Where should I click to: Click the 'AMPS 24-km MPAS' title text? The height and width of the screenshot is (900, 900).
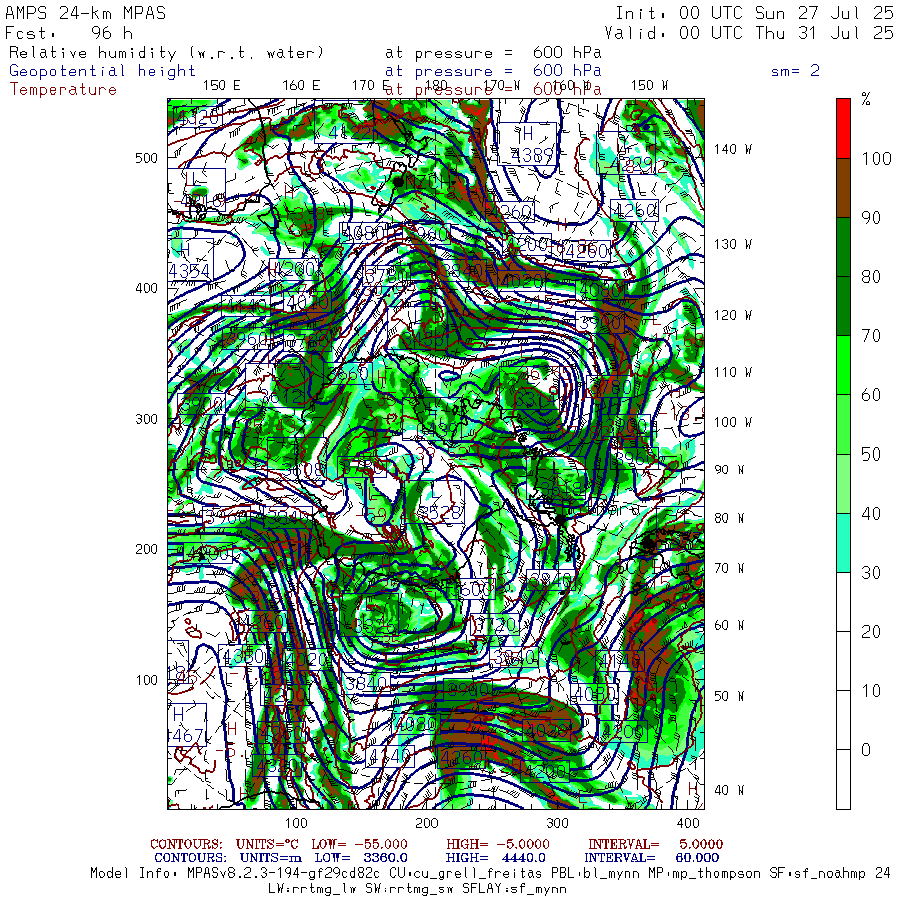[86, 13]
